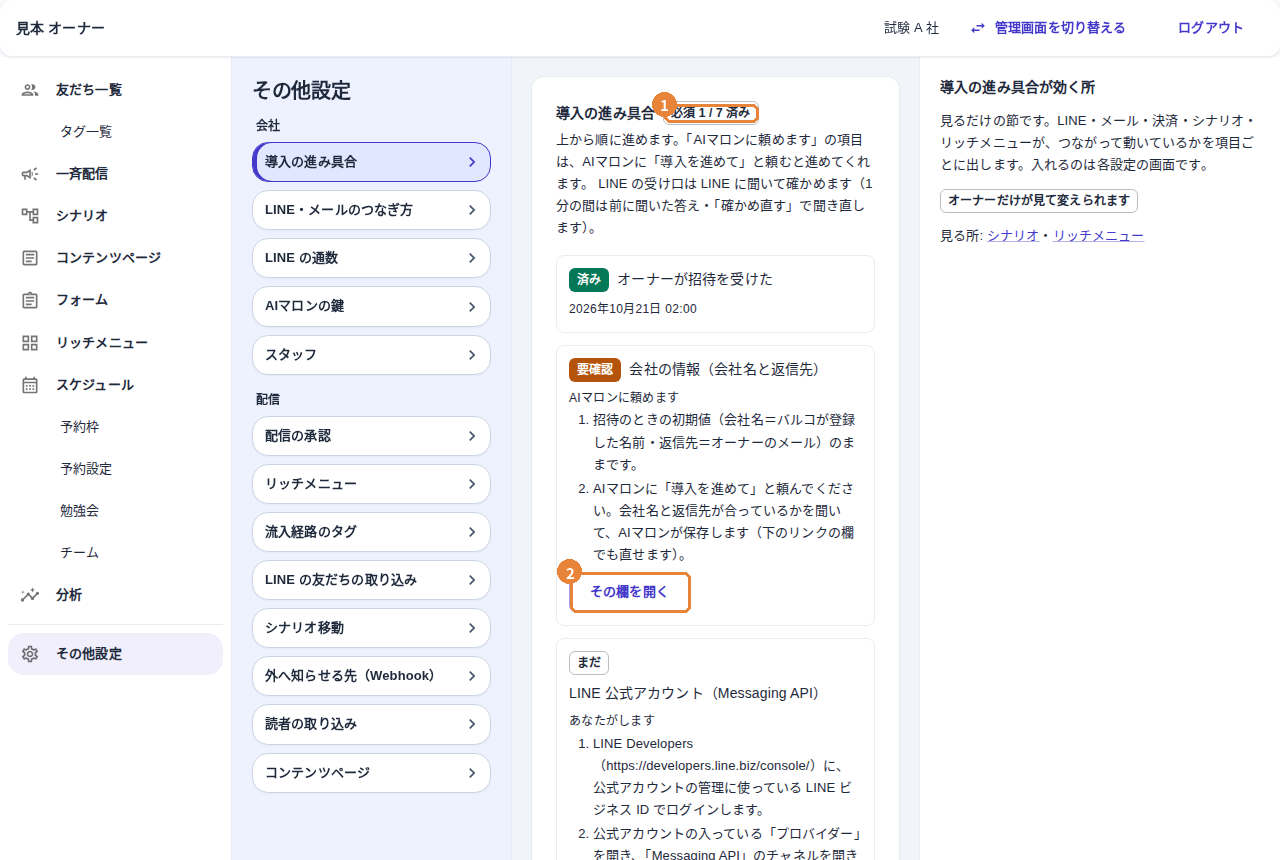Click その欄を開く link button

629,592
